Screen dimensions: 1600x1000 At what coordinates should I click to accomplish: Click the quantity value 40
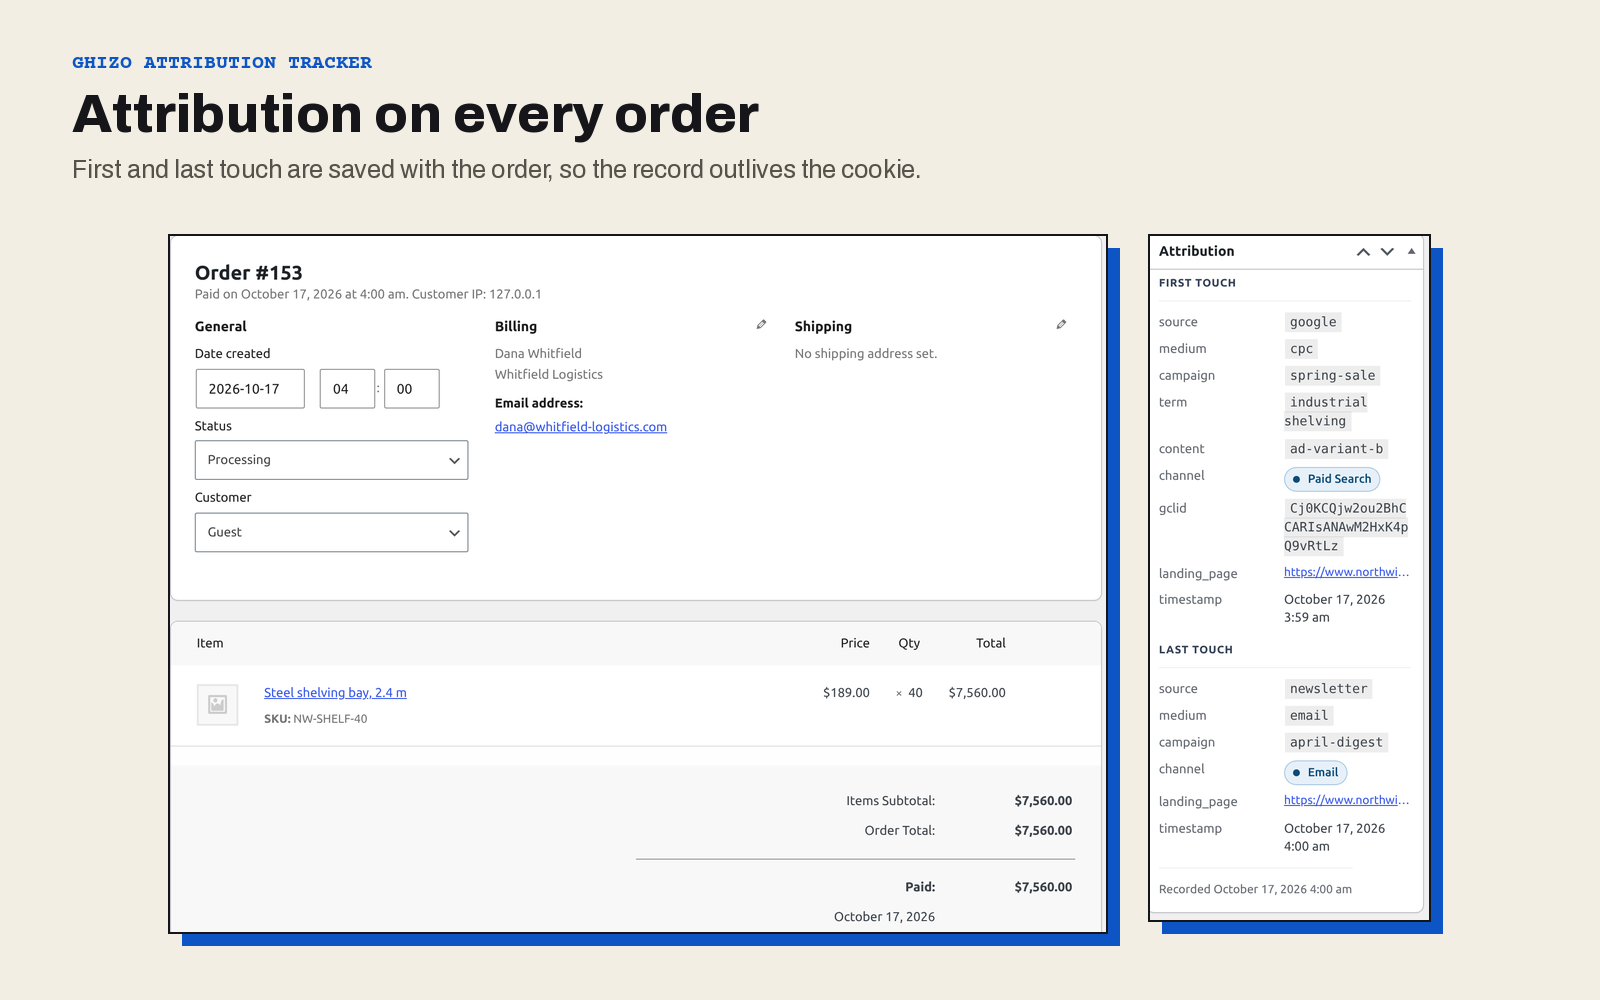(x=915, y=693)
